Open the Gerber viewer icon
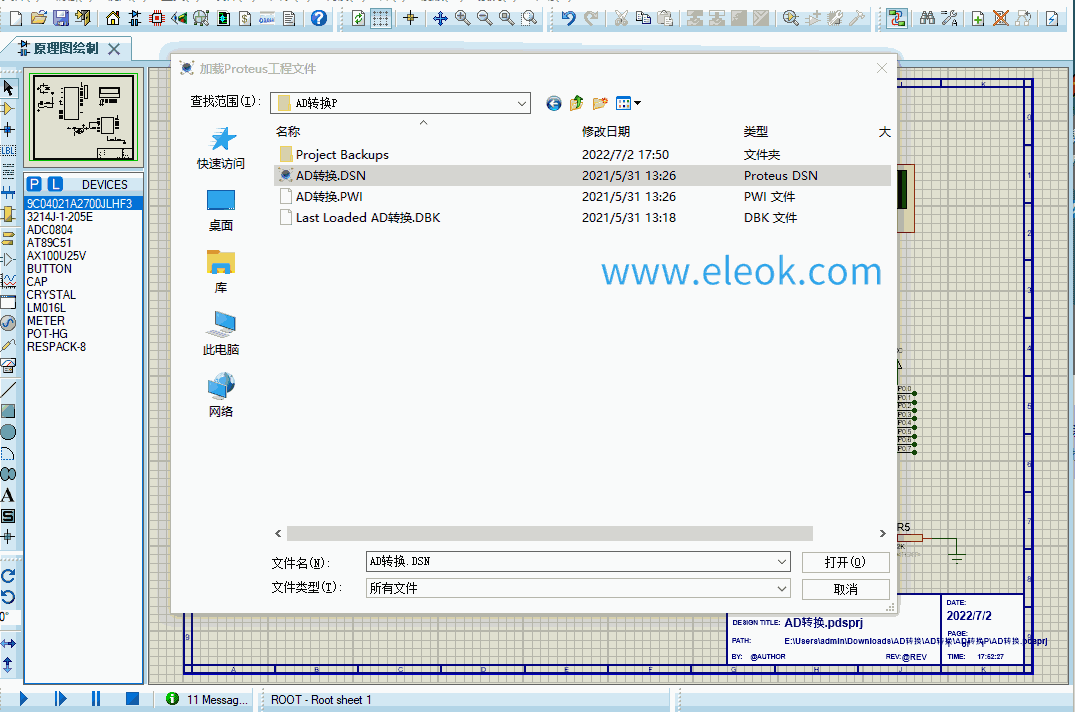 tap(201, 19)
